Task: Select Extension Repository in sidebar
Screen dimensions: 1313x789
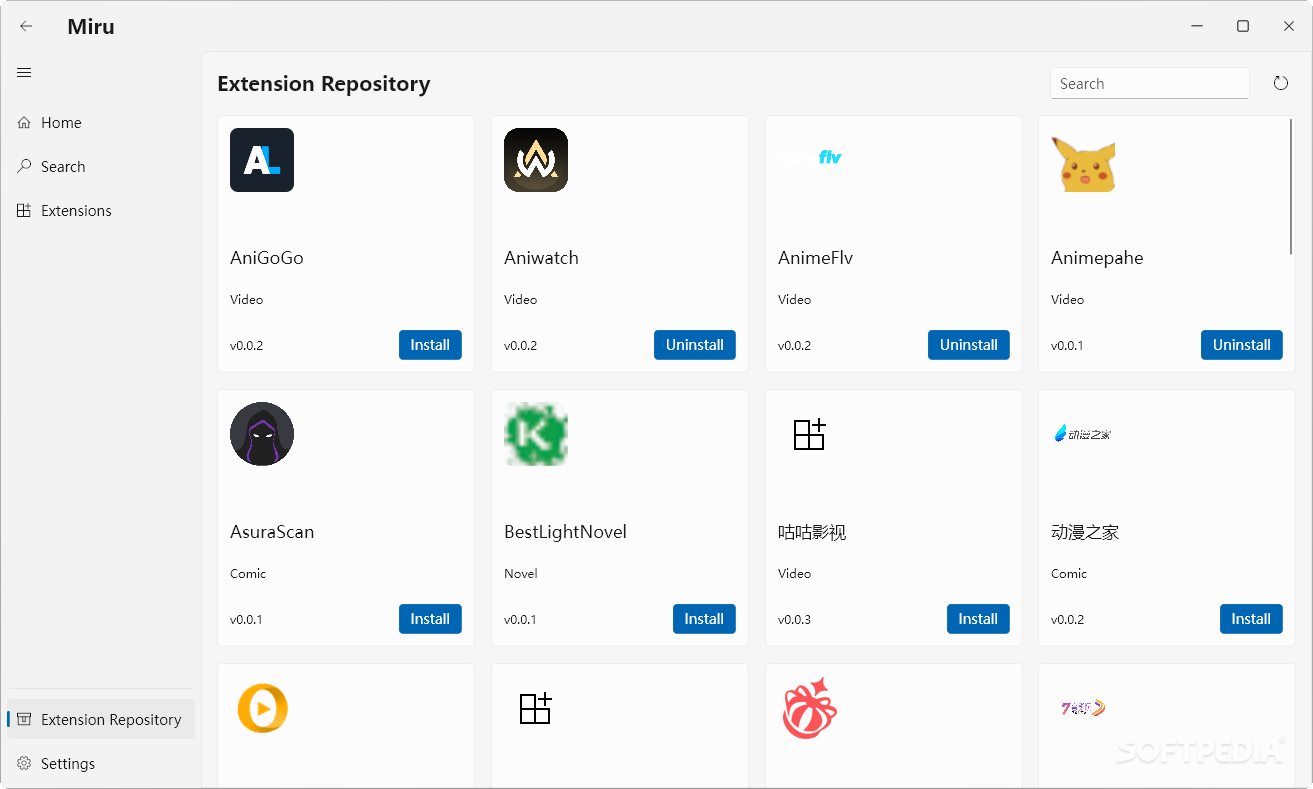Action: [101, 720]
